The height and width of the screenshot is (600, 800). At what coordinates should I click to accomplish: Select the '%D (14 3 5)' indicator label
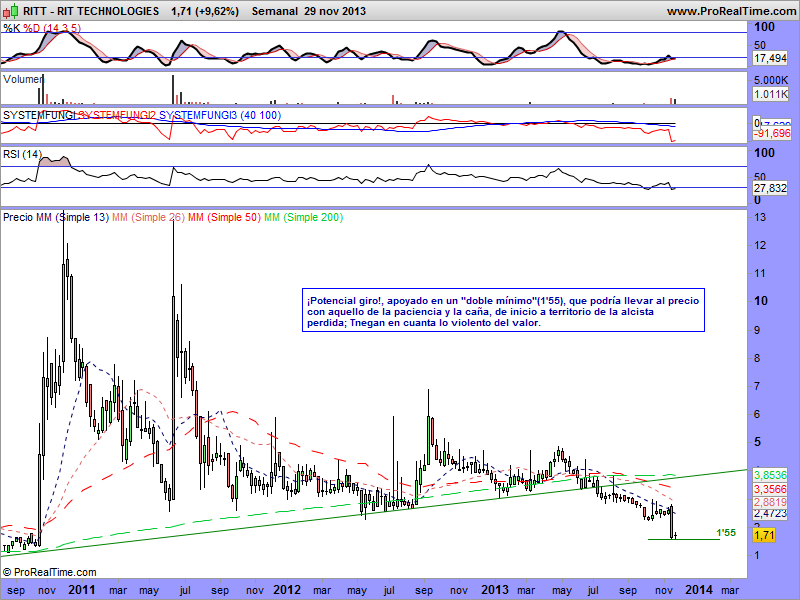click(x=52, y=28)
